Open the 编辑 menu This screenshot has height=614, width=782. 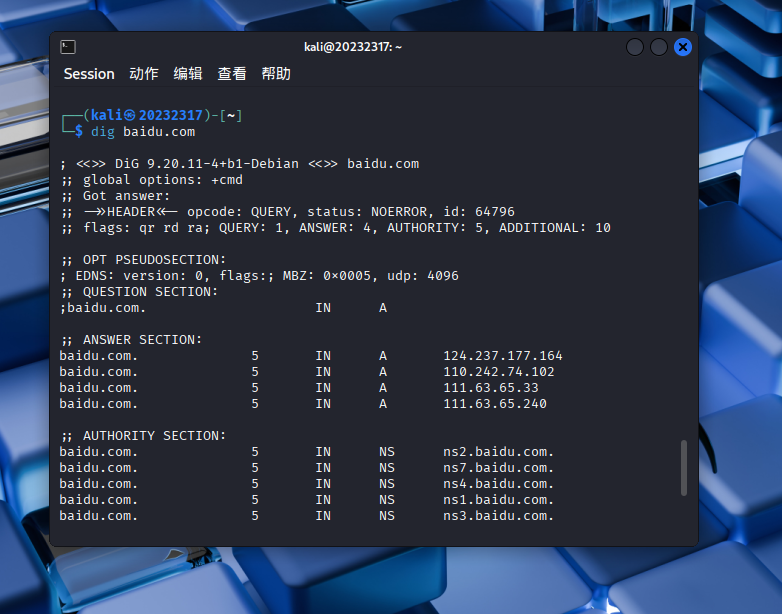point(188,74)
